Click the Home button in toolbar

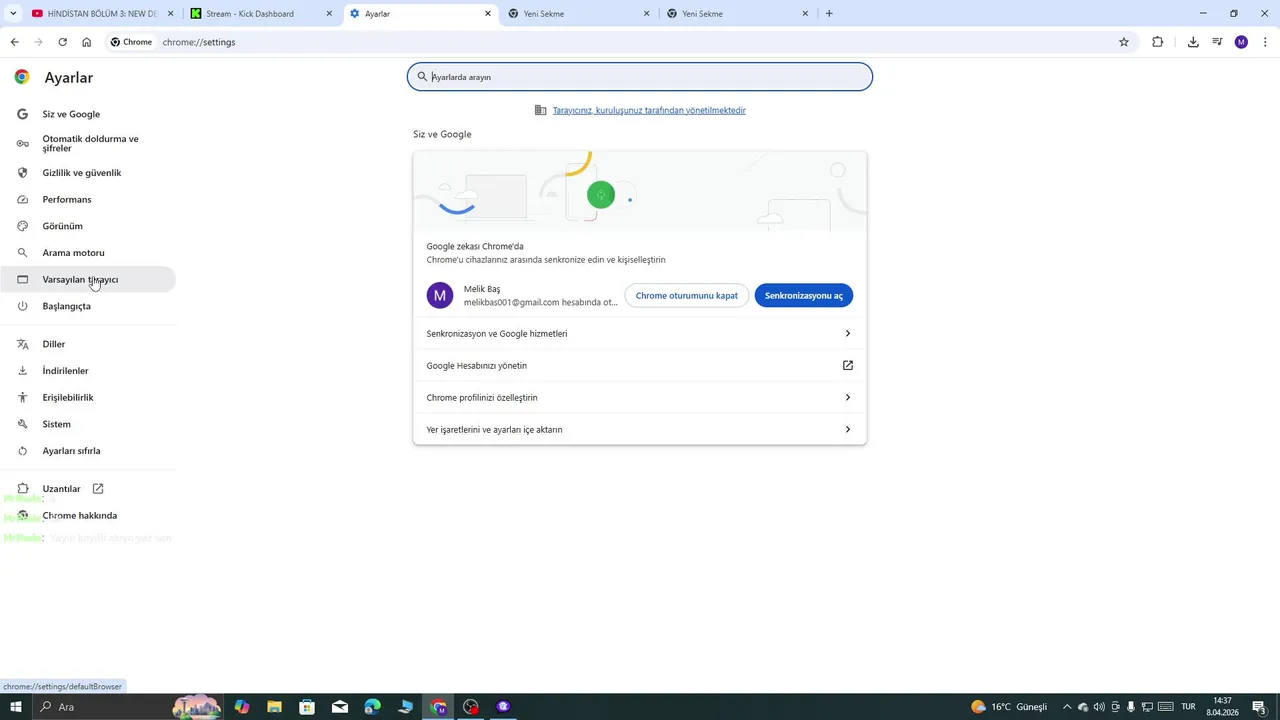86,42
